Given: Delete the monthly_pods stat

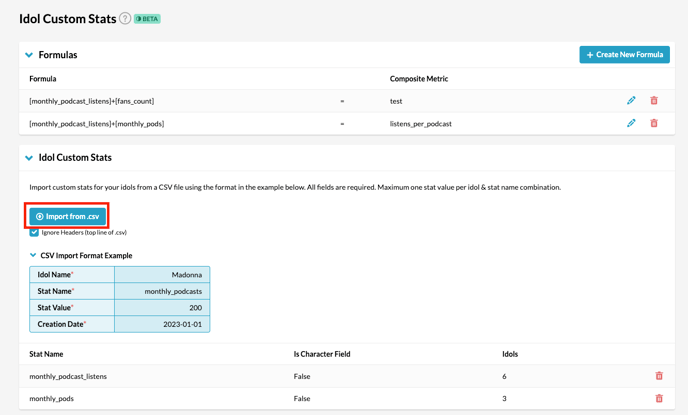Looking at the screenshot, I should pos(659,398).
